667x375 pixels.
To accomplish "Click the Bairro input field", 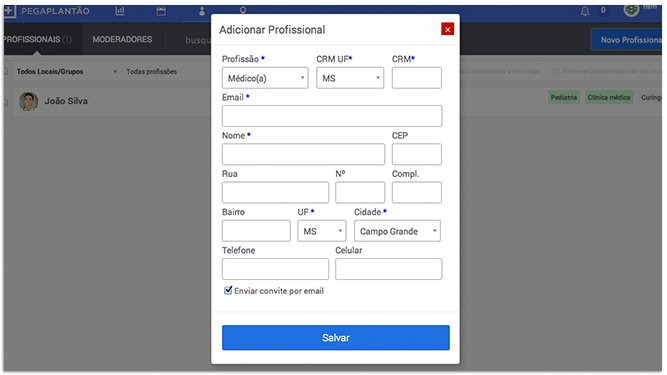I will point(256,231).
